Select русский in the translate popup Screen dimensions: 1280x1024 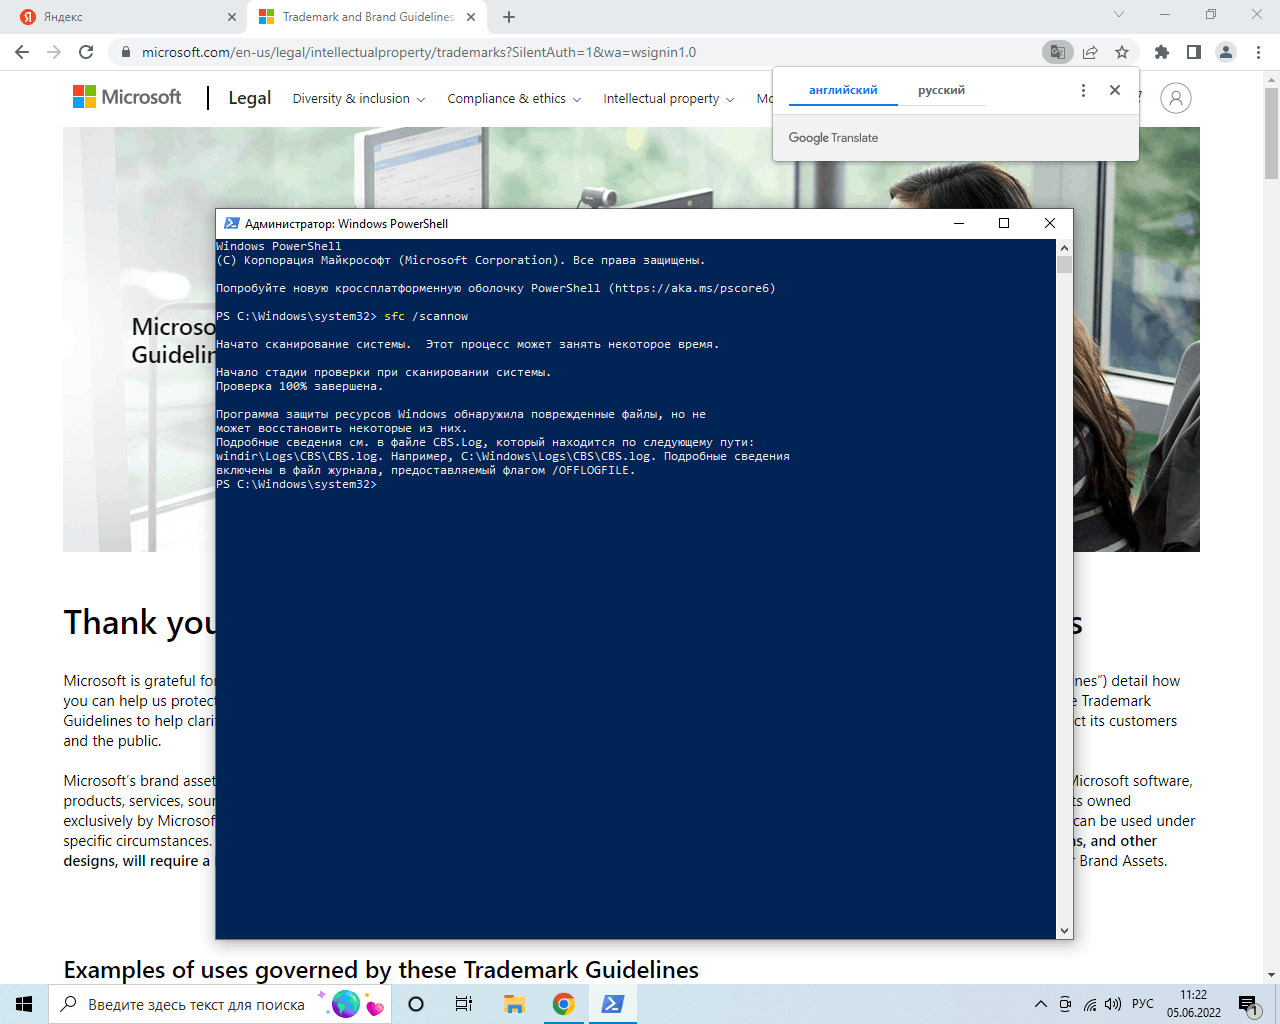[x=941, y=90]
